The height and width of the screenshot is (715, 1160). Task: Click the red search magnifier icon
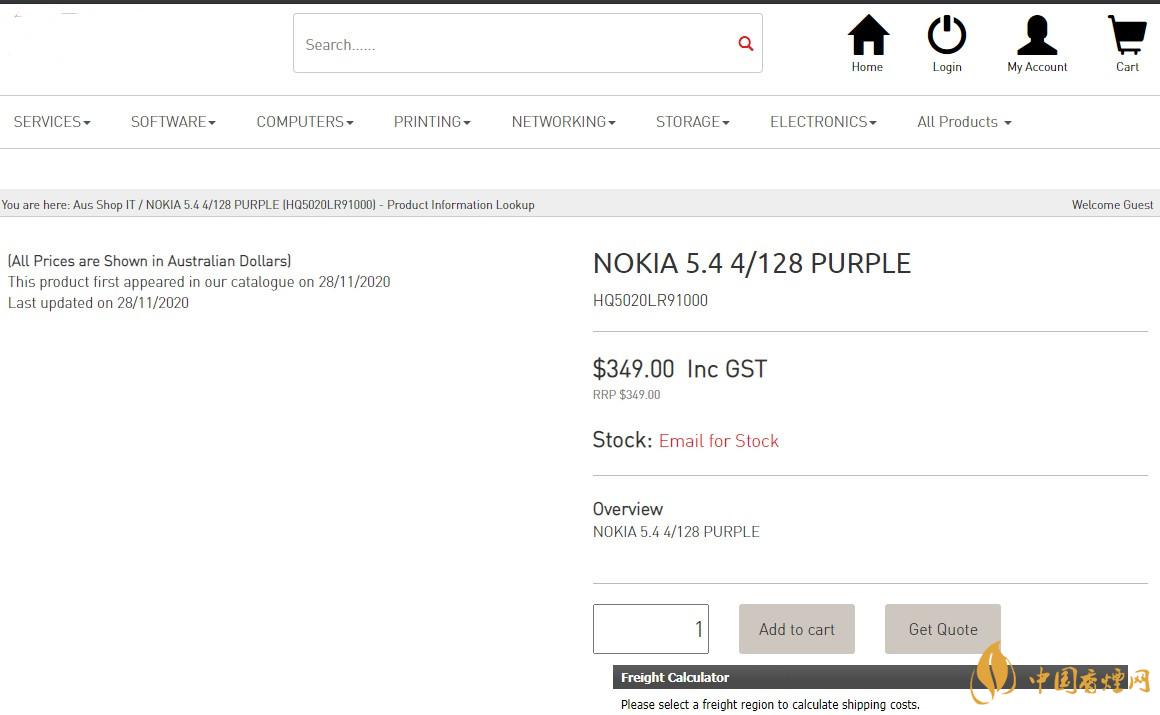click(x=745, y=43)
